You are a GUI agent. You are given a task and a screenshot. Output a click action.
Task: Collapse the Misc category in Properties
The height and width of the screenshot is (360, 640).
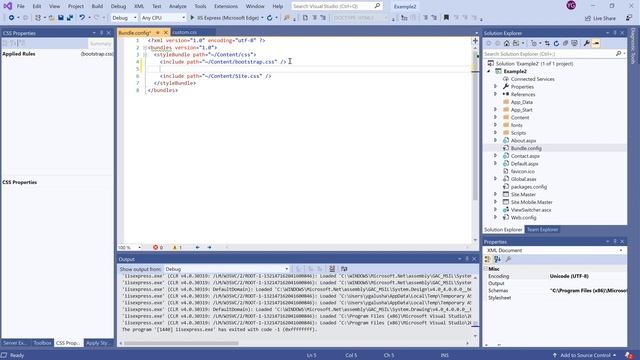486,269
